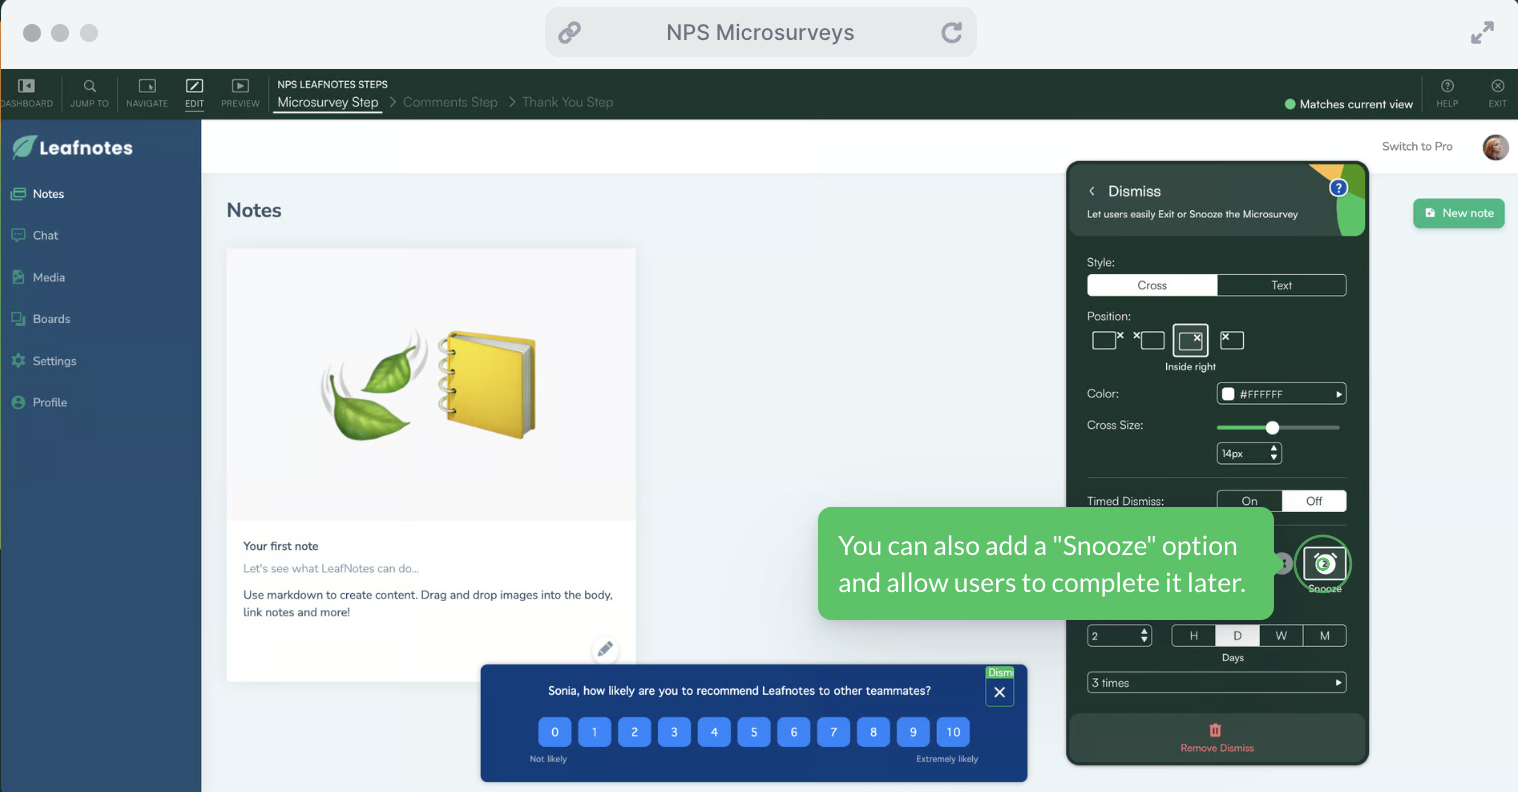Screen dimensions: 1518x792
Task: Select the M months unit
Action: pos(1325,635)
